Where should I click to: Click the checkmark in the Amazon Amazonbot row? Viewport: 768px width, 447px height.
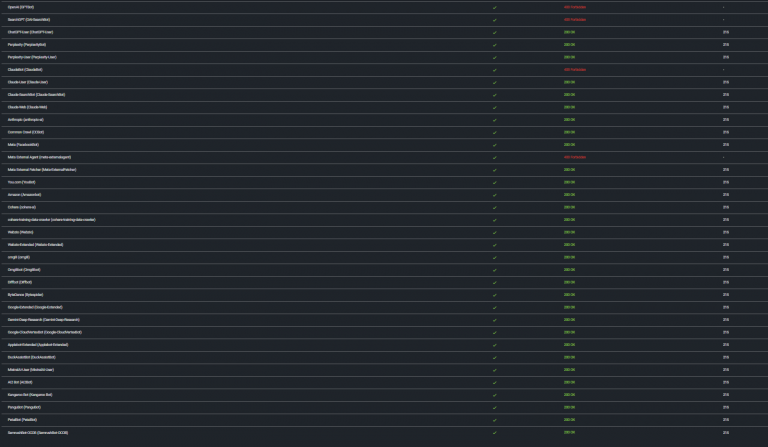(x=494, y=194)
